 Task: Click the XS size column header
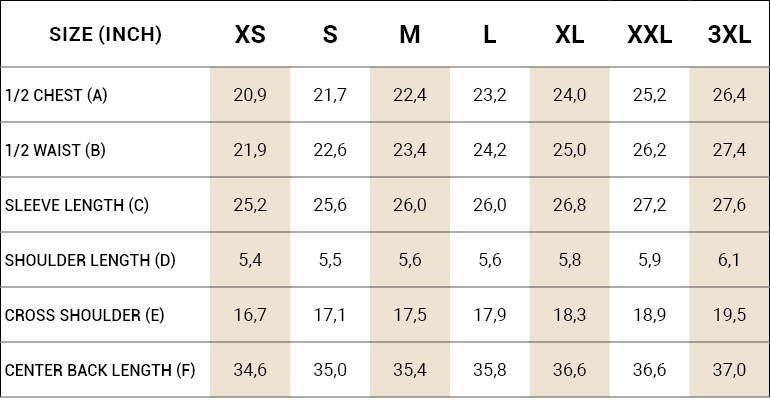tap(250, 35)
